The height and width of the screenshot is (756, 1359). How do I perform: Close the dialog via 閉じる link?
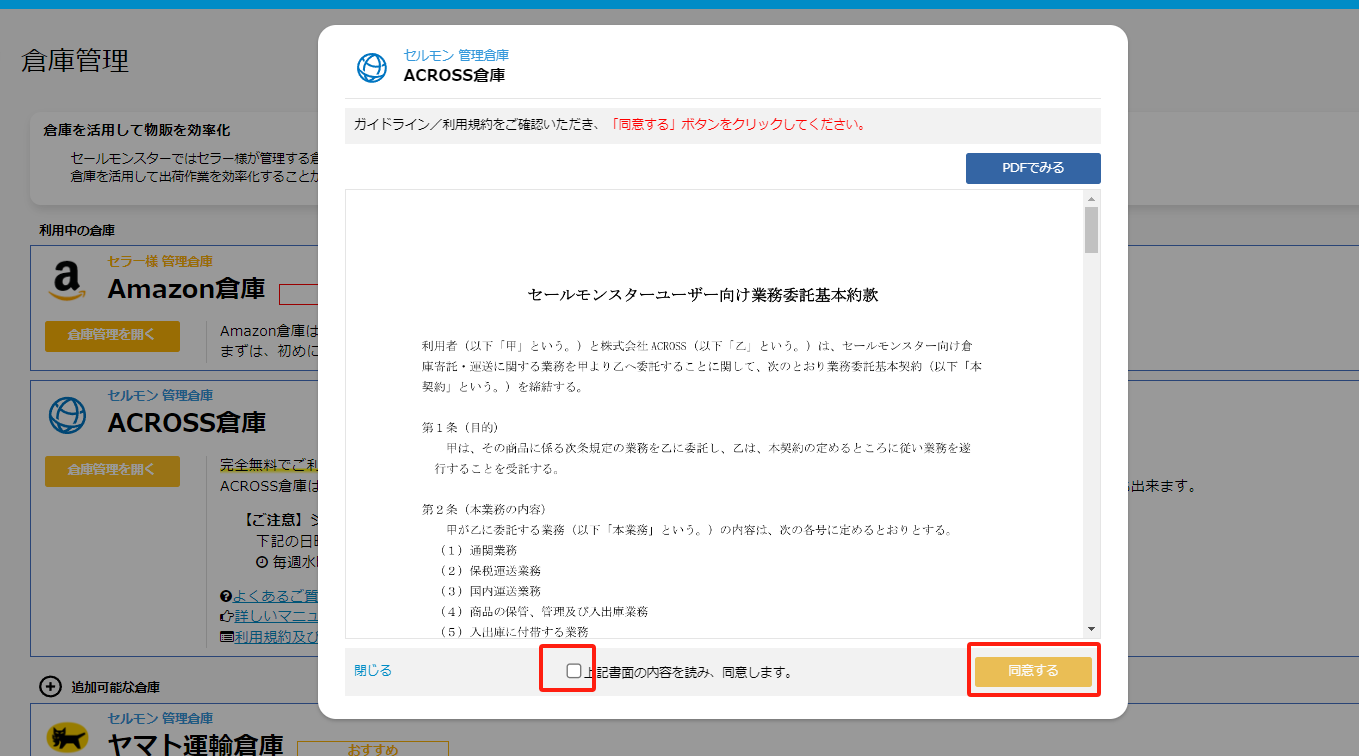click(373, 670)
